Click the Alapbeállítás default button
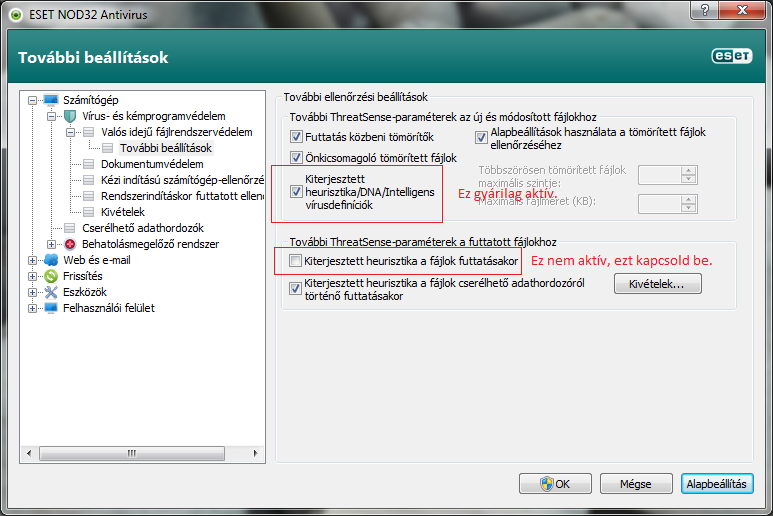The width and height of the screenshot is (773, 516). [717, 484]
